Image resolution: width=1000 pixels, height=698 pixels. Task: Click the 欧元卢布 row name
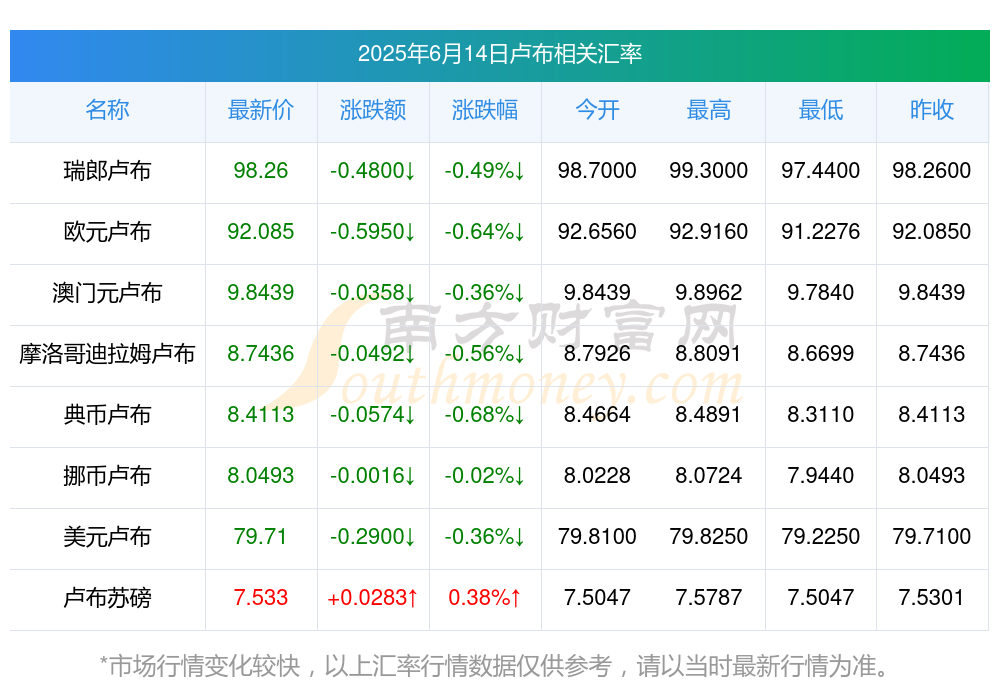[x=107, y=232]
